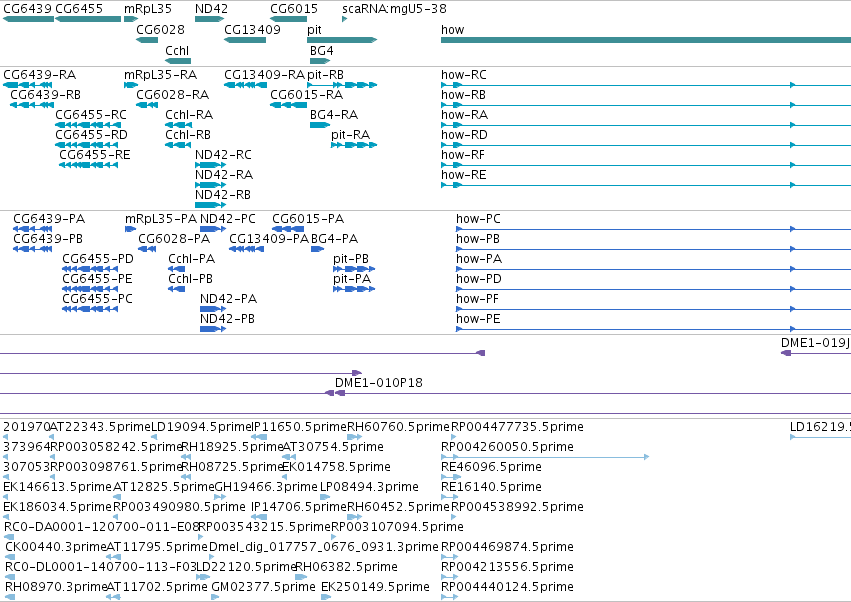The width and height of the screenshot is (851, 602).
Task: Click the LD19094.5prime EST label
Action: (201, 427)
